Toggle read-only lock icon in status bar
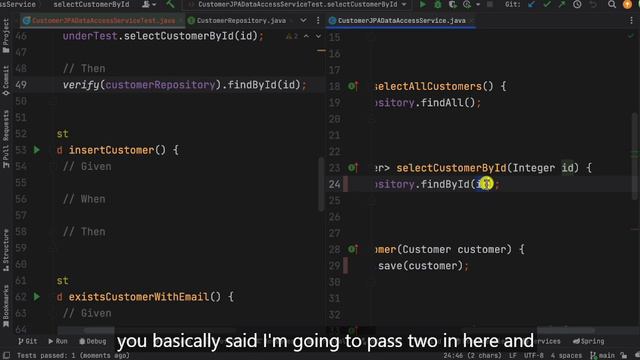The image size is (640, 360). (623, 356)
